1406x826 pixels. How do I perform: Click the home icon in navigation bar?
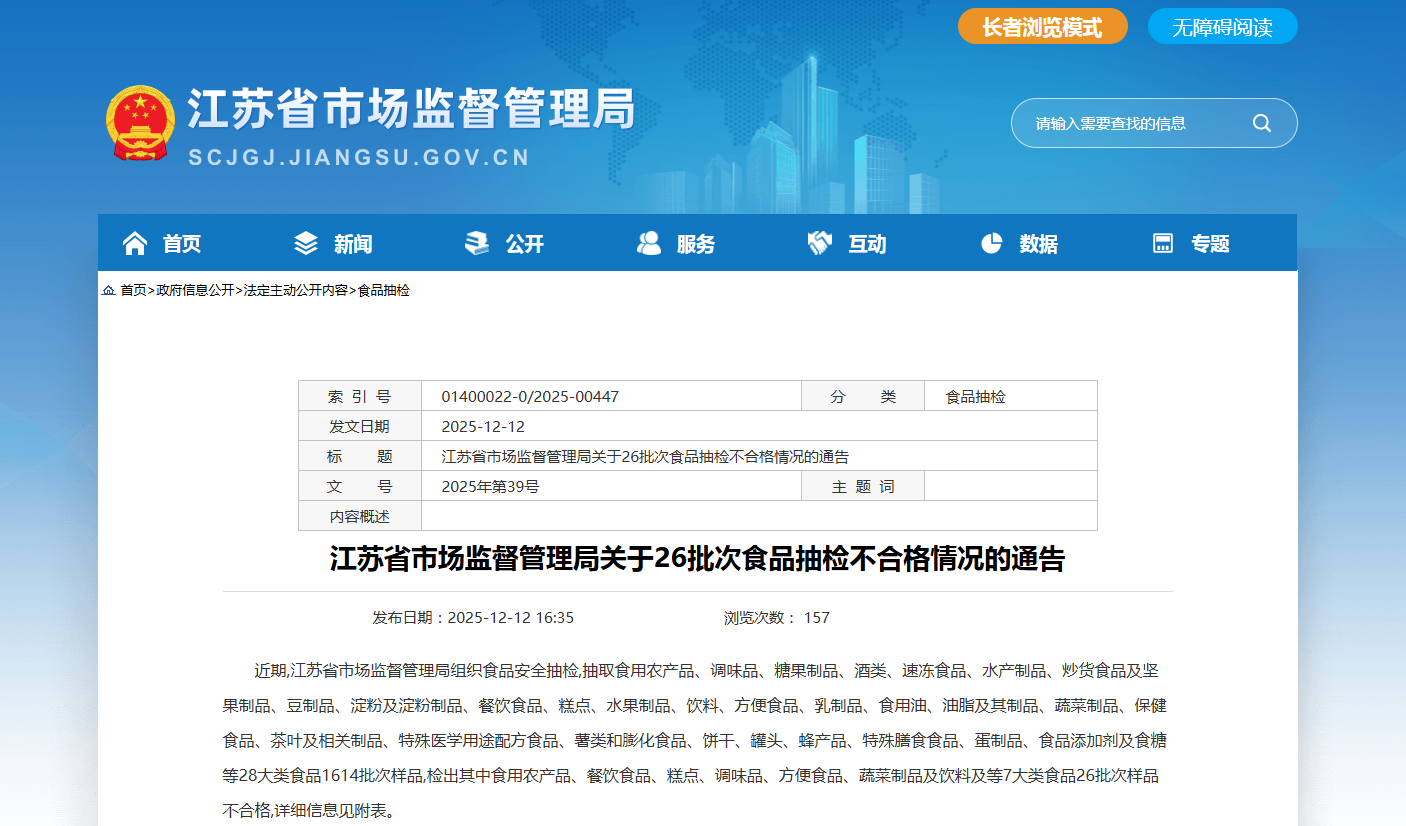click(x=134, y=243)
